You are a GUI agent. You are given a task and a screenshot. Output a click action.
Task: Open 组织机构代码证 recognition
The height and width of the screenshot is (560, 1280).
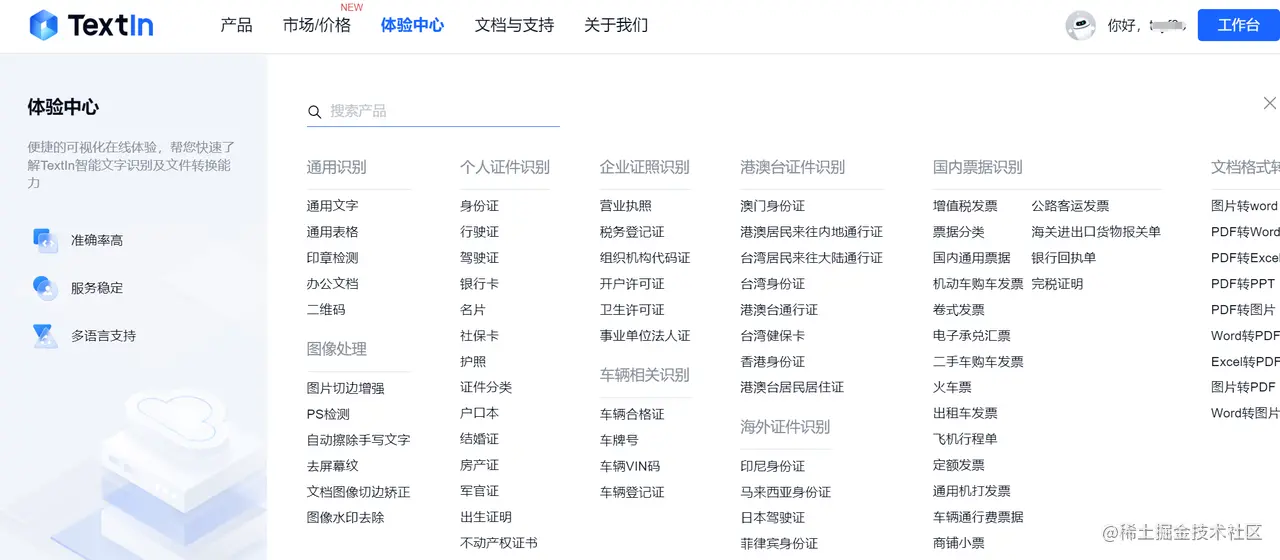click(x=645, y=258)
